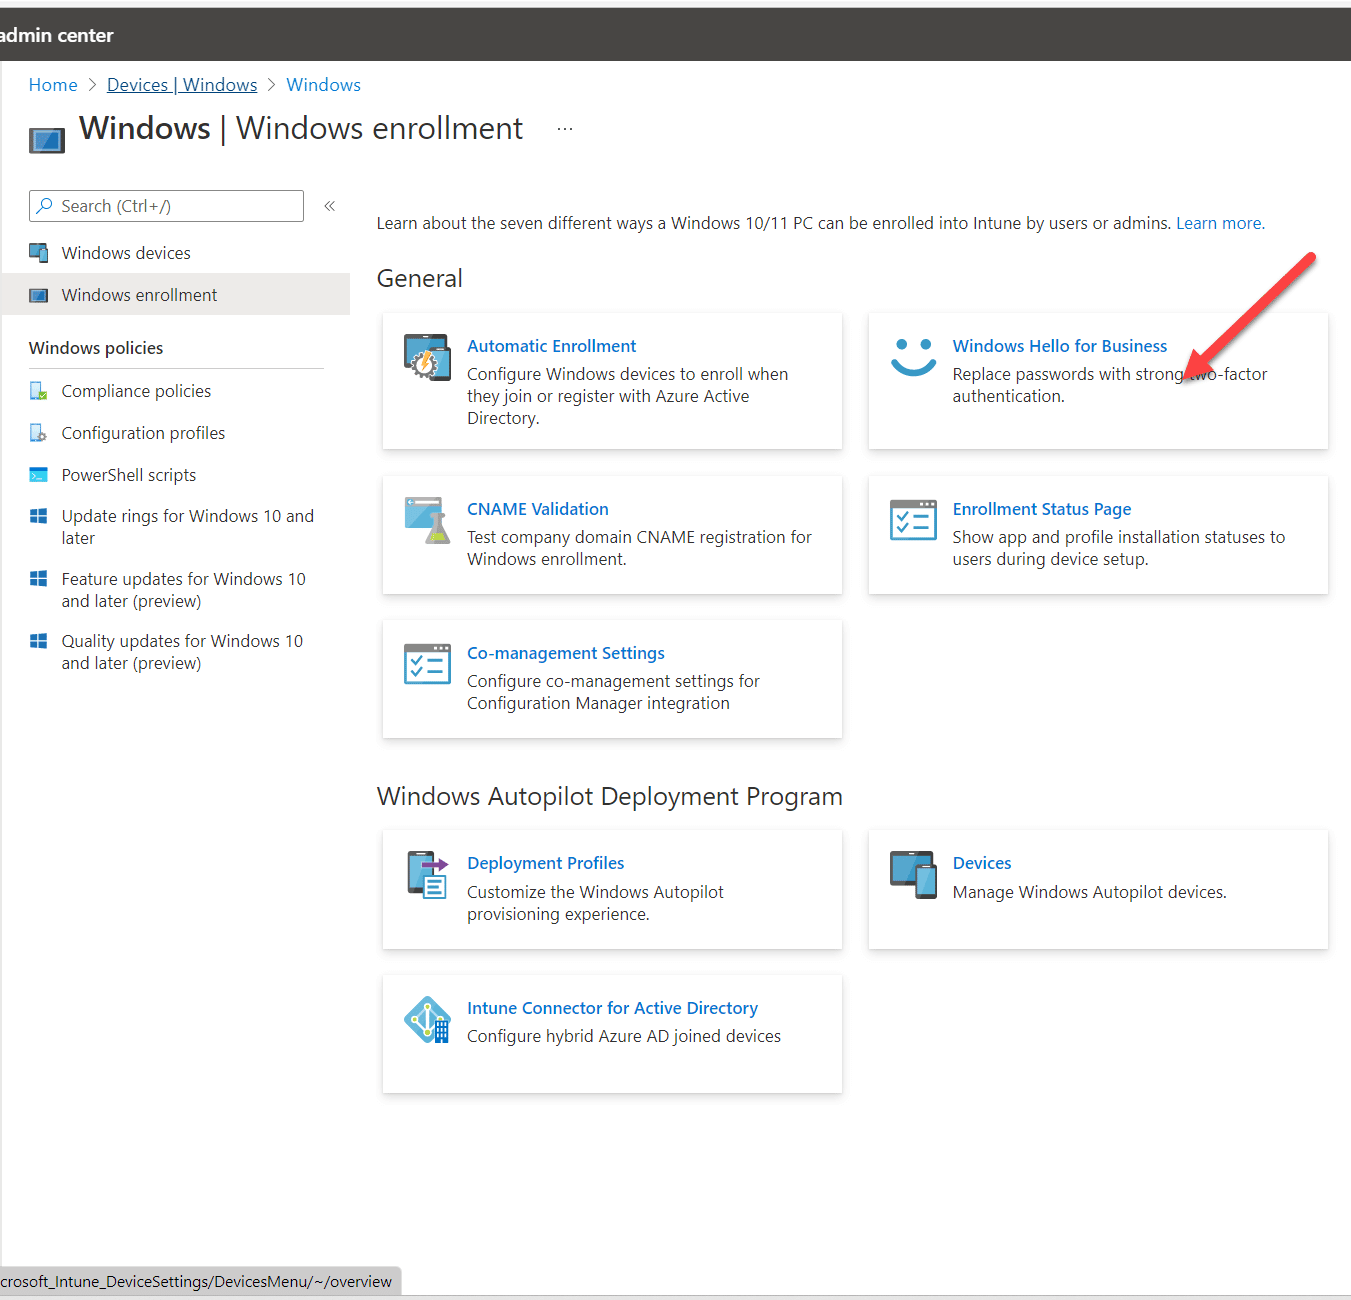Open the ellipsis menu beside Windows enrollment title
This screenshot has width=1351, height=1300.
(565, 128)
